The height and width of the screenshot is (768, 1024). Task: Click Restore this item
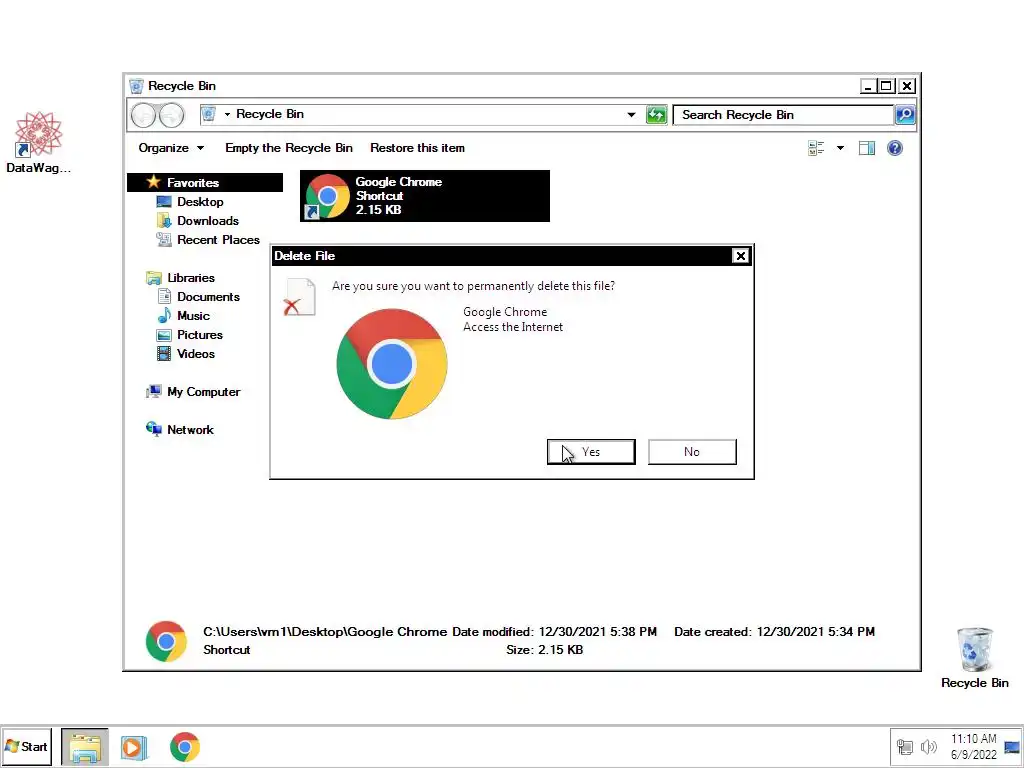click(x=417, y=148)
